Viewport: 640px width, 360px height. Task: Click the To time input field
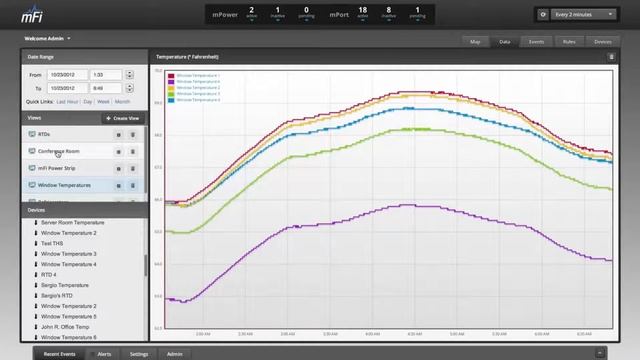click(x=106, y=88)
